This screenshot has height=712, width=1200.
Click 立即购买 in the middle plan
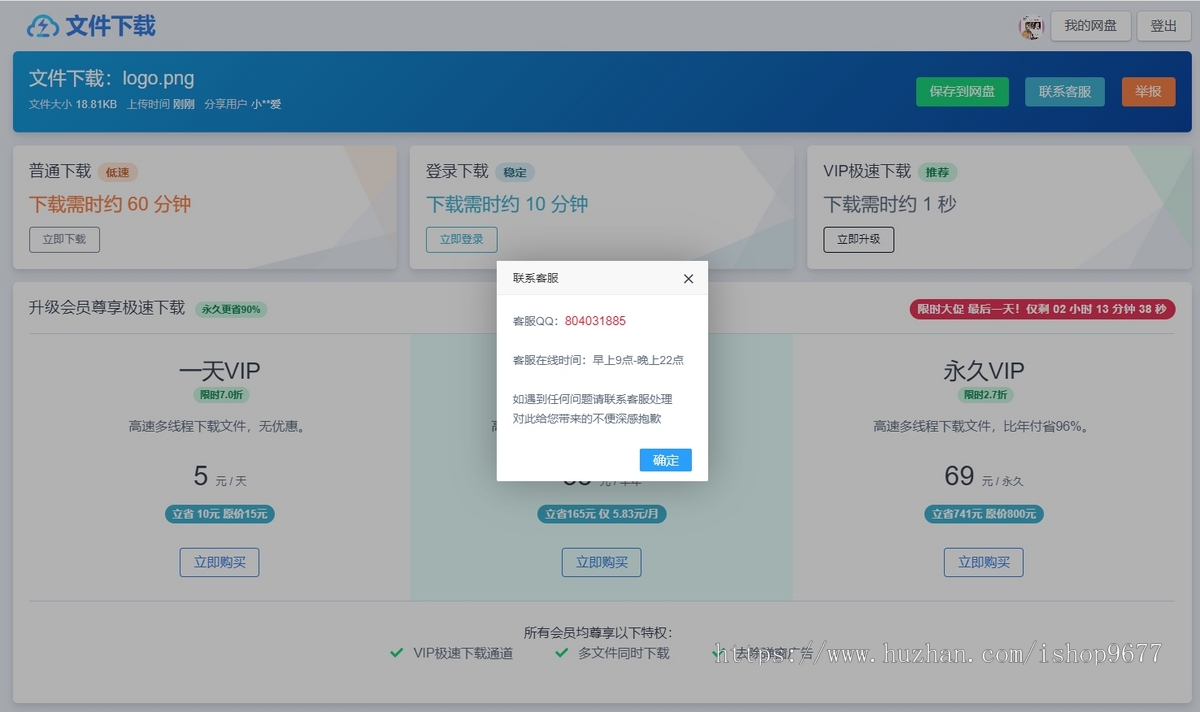[x=601, y=562]
